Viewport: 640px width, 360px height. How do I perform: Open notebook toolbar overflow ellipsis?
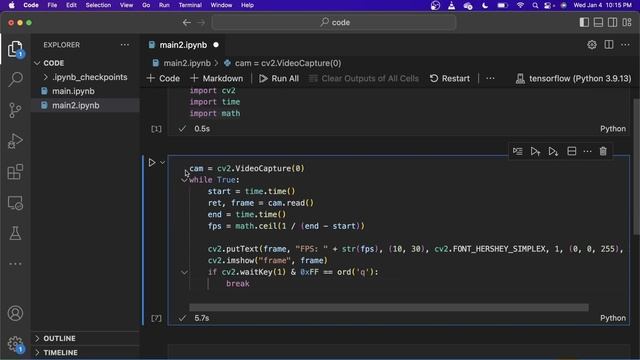tap(490, 78)
